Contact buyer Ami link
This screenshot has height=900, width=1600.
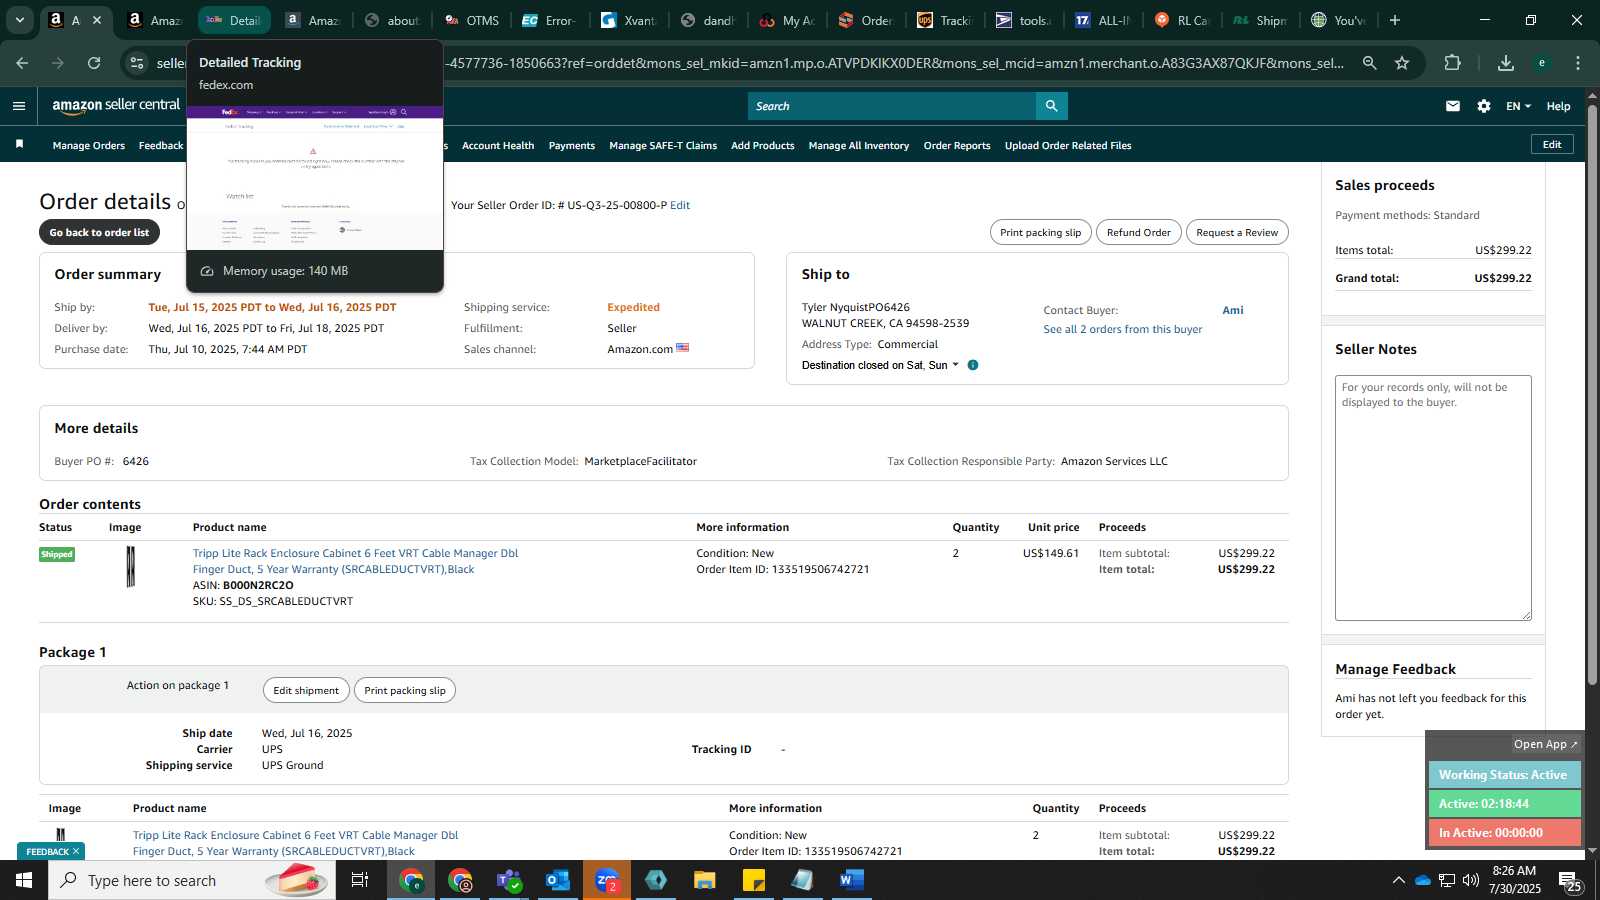1233,310
